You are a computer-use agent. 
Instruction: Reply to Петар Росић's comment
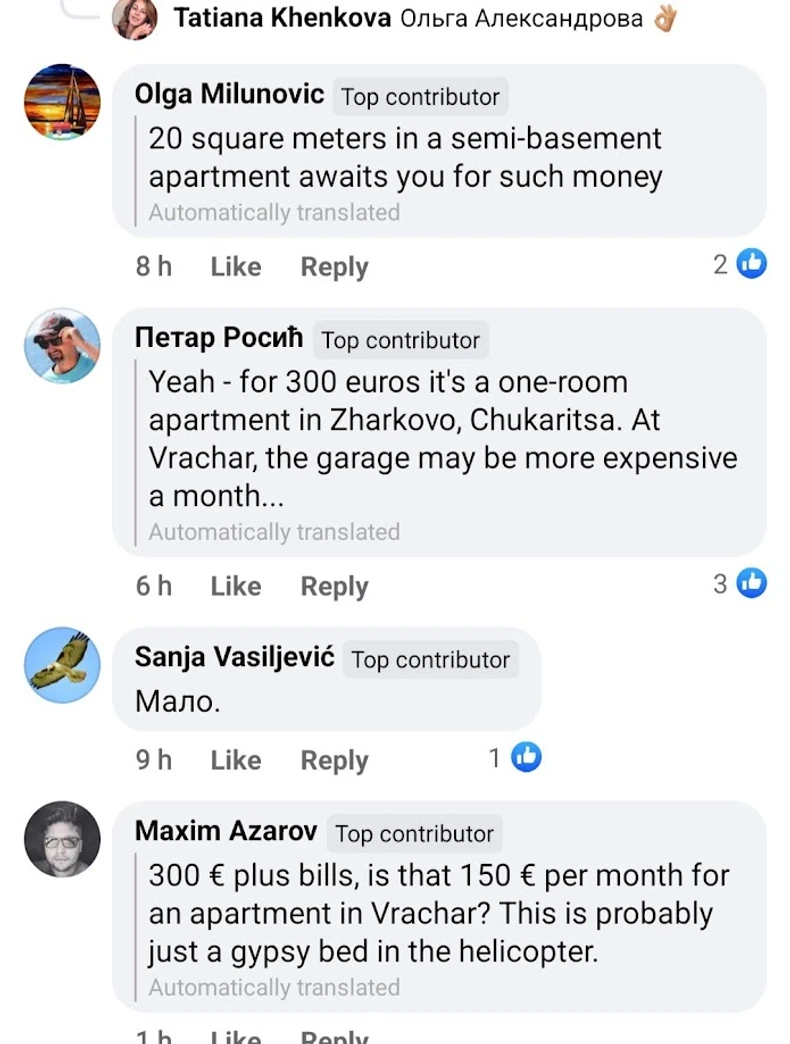click(334, 586)
